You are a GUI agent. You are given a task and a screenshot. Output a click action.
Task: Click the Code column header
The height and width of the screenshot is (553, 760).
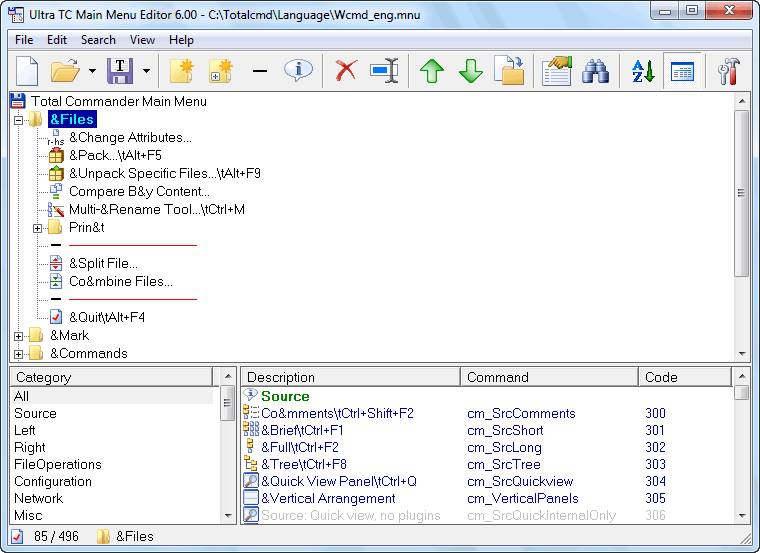(x=685, y=377)
